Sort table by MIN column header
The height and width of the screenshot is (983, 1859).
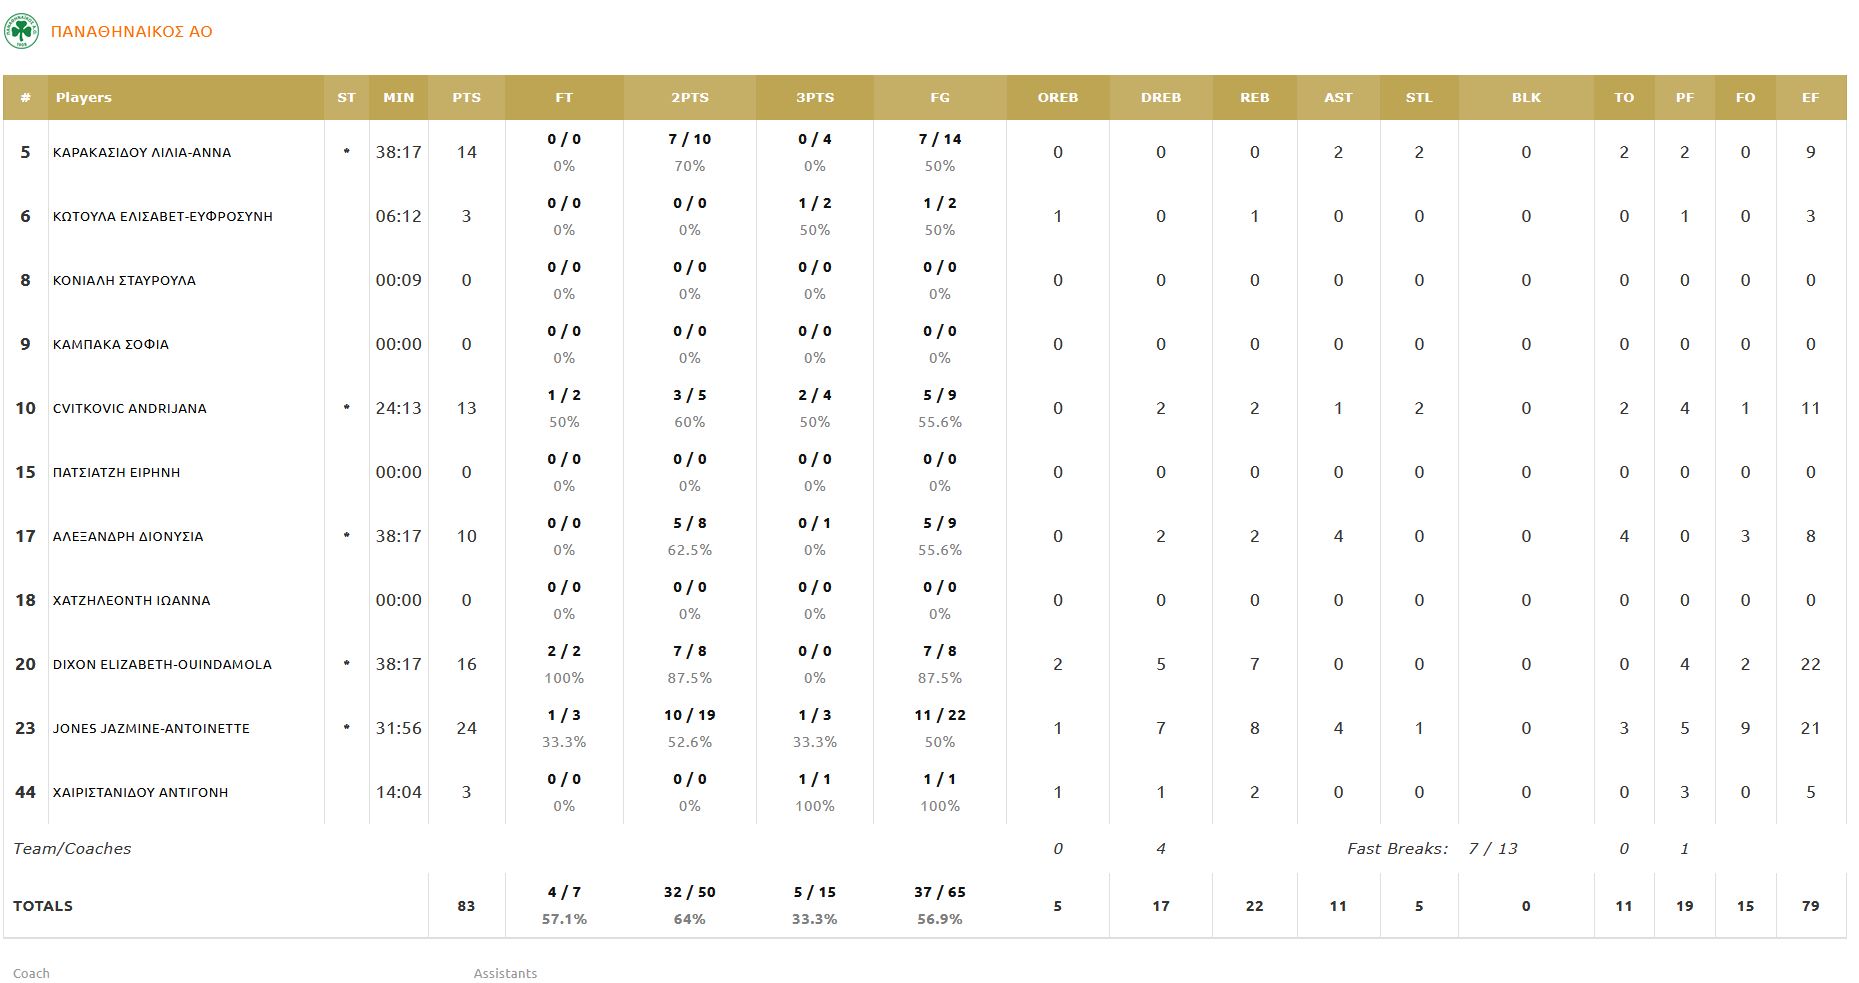point(398,98)
